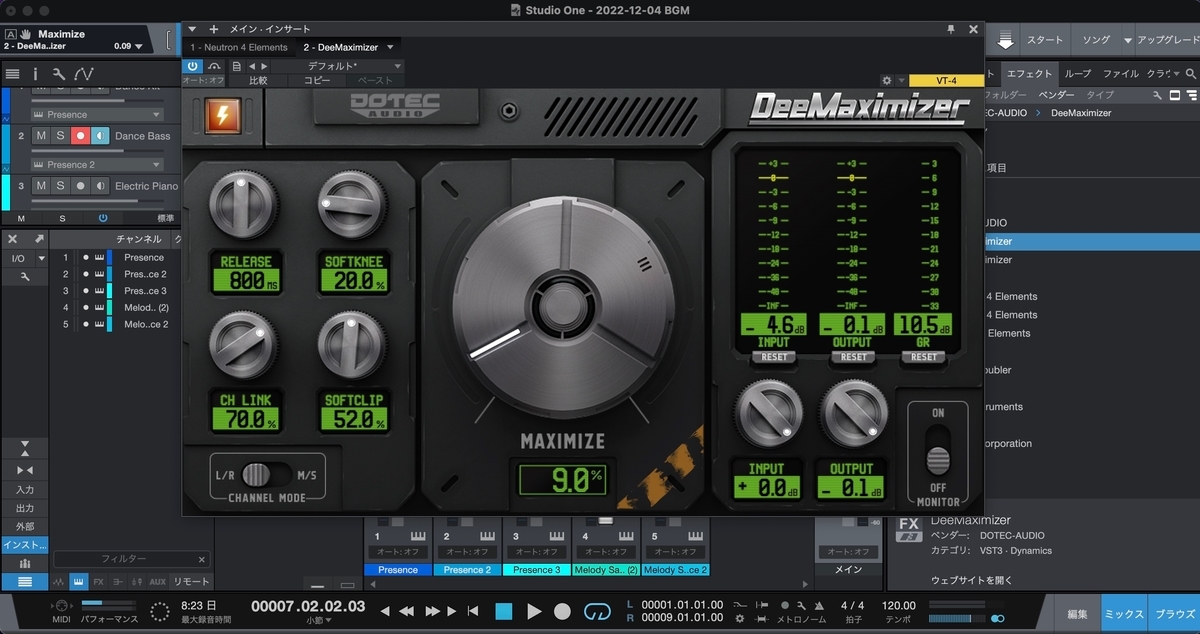The height and width of the screenshot is (634, 1200).
Task: Flip the ON/OFF monitor switch
Action: pyautogui.click(x=937, y=450)
